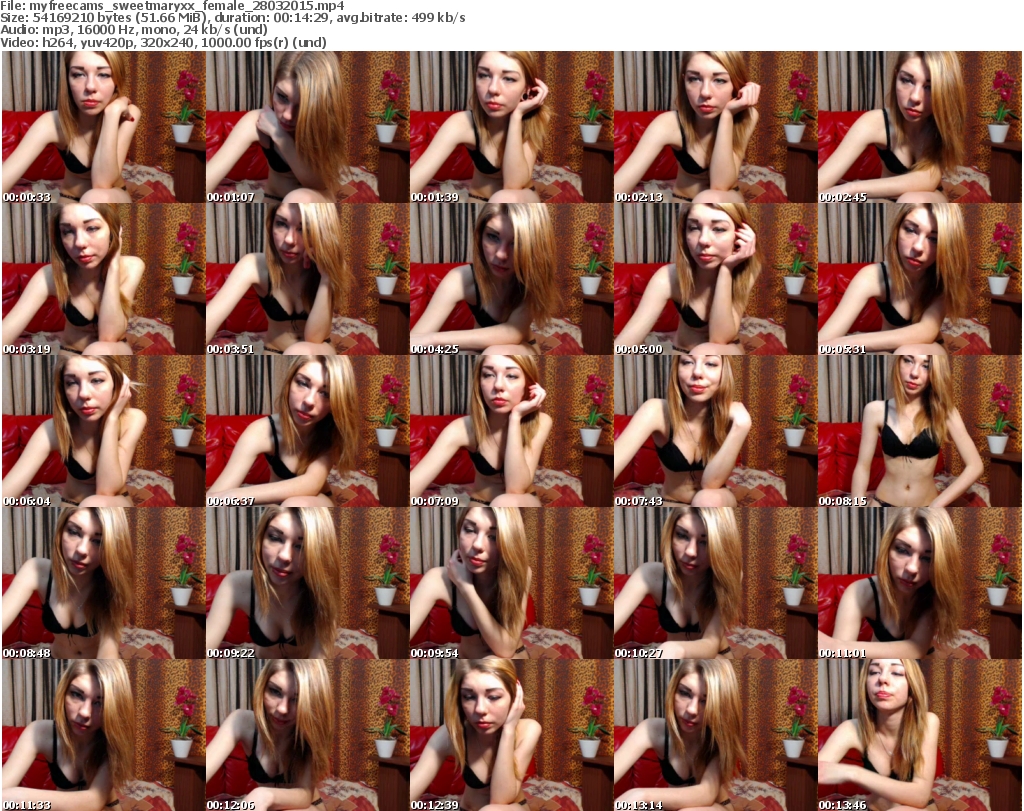Click the Audio mp3 info line
Screen dimensions: 1024x811
click(134, 30)
